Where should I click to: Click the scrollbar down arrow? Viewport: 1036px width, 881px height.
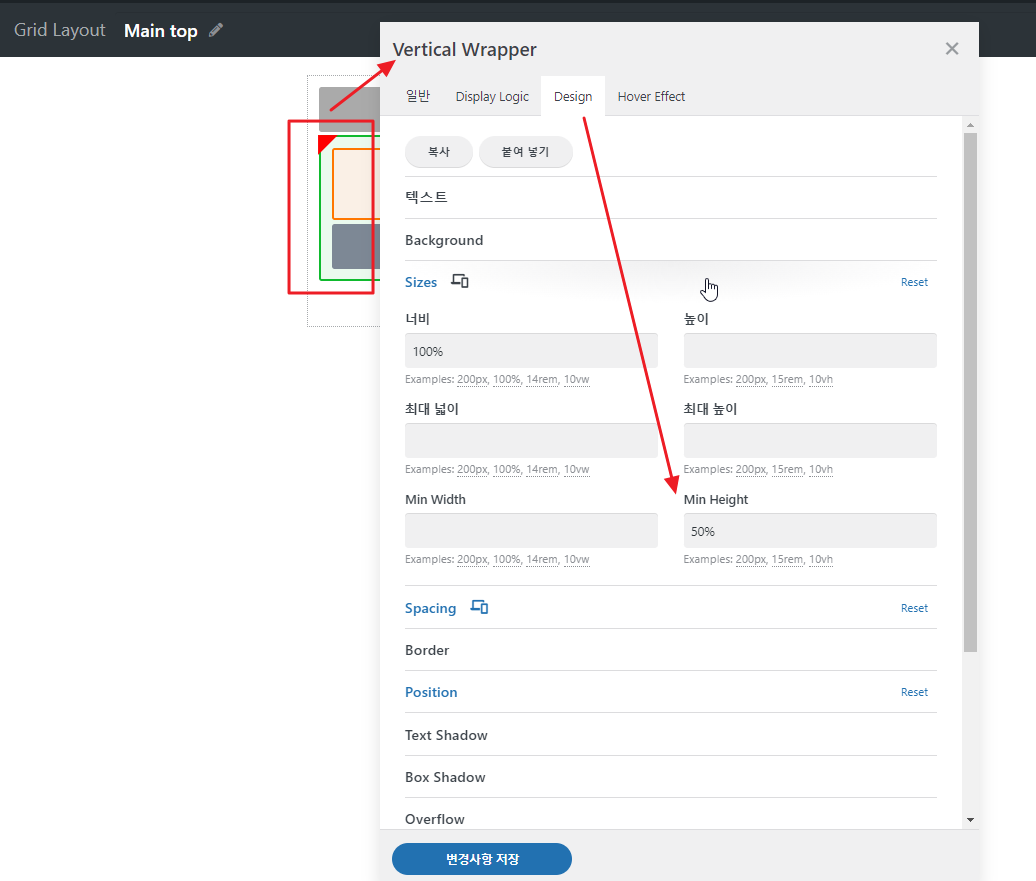tap(970, 820)
